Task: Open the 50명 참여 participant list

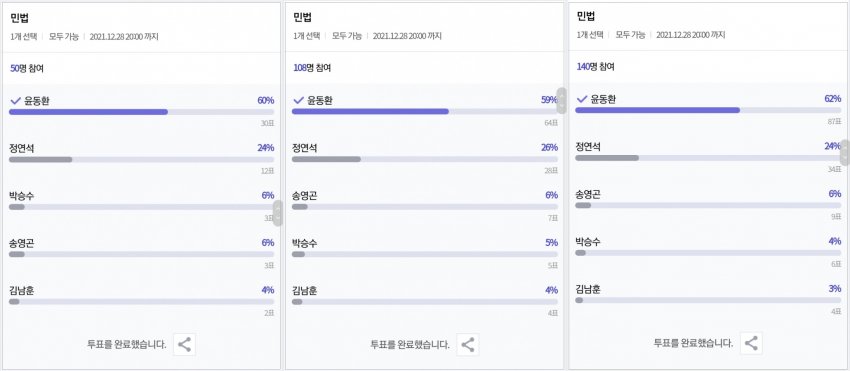Action: [27, 68]
